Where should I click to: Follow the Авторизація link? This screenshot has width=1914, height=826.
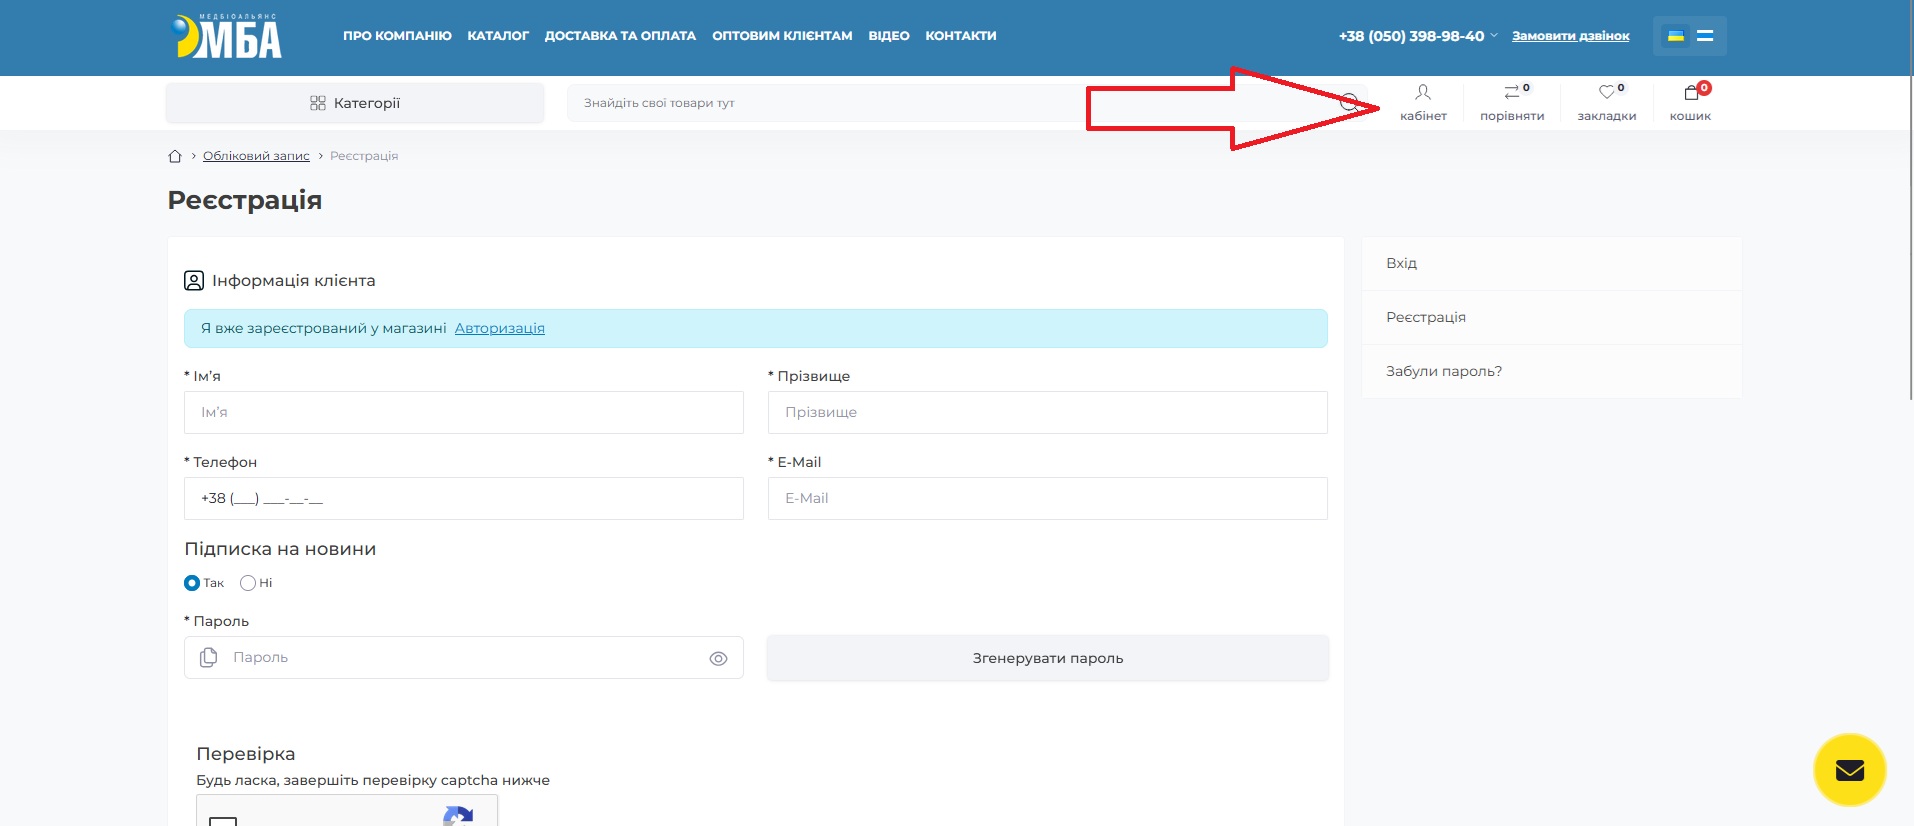click(x=499, y=328)
